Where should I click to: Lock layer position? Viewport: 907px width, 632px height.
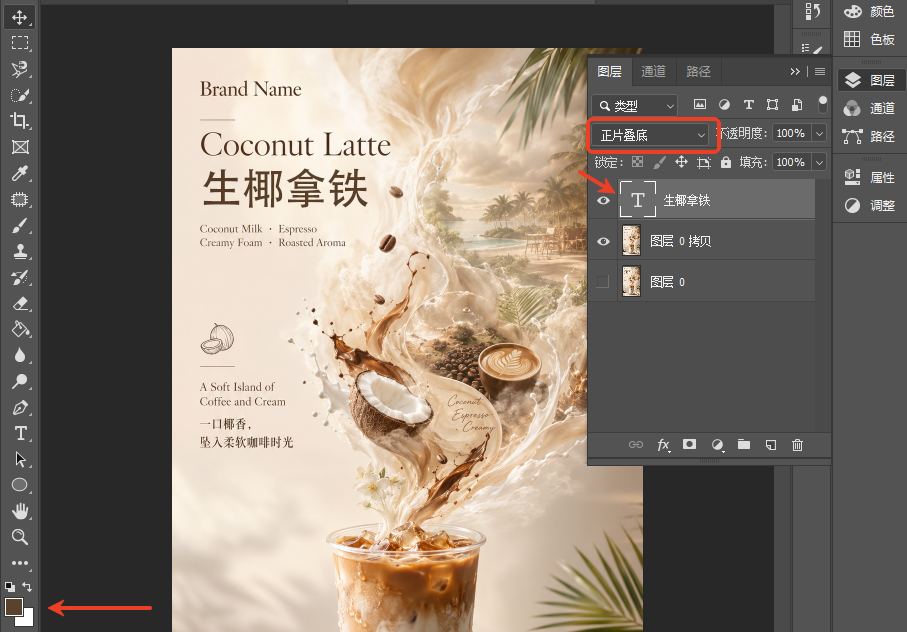[x=681, y=162]
